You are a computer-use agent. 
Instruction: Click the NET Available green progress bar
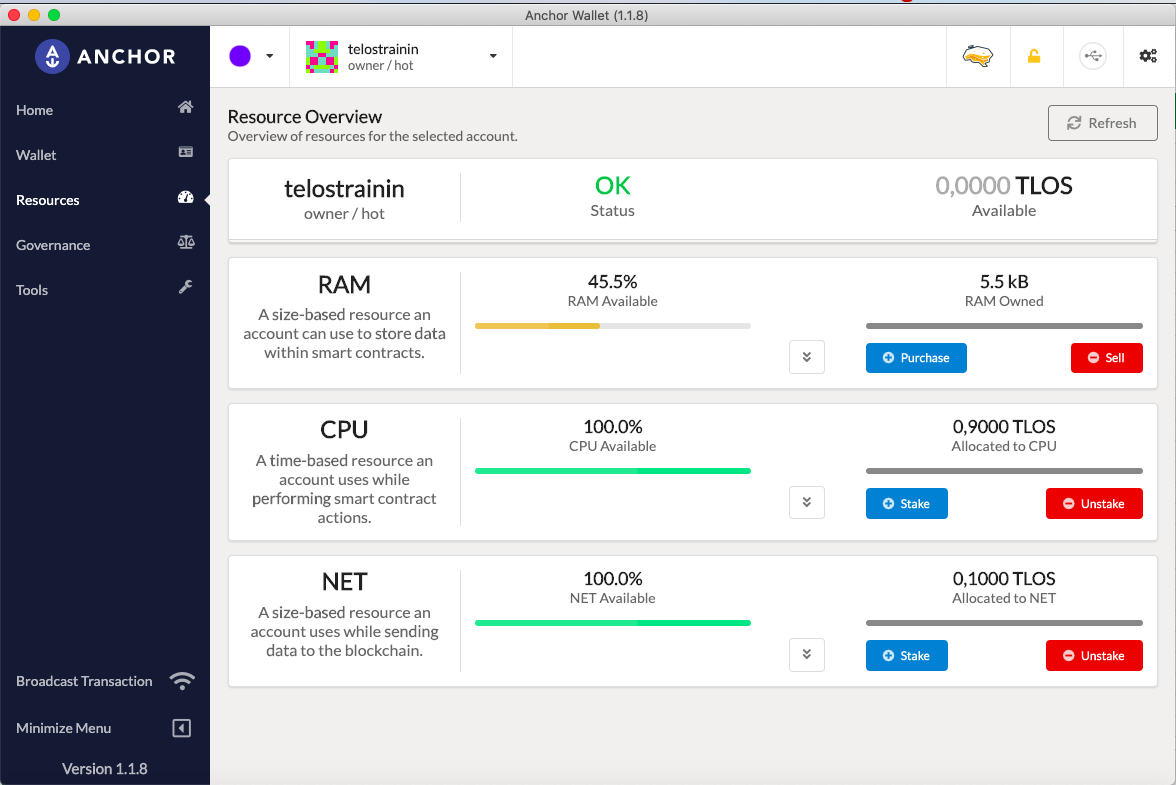pyautogui.click(x=613, y=623)
